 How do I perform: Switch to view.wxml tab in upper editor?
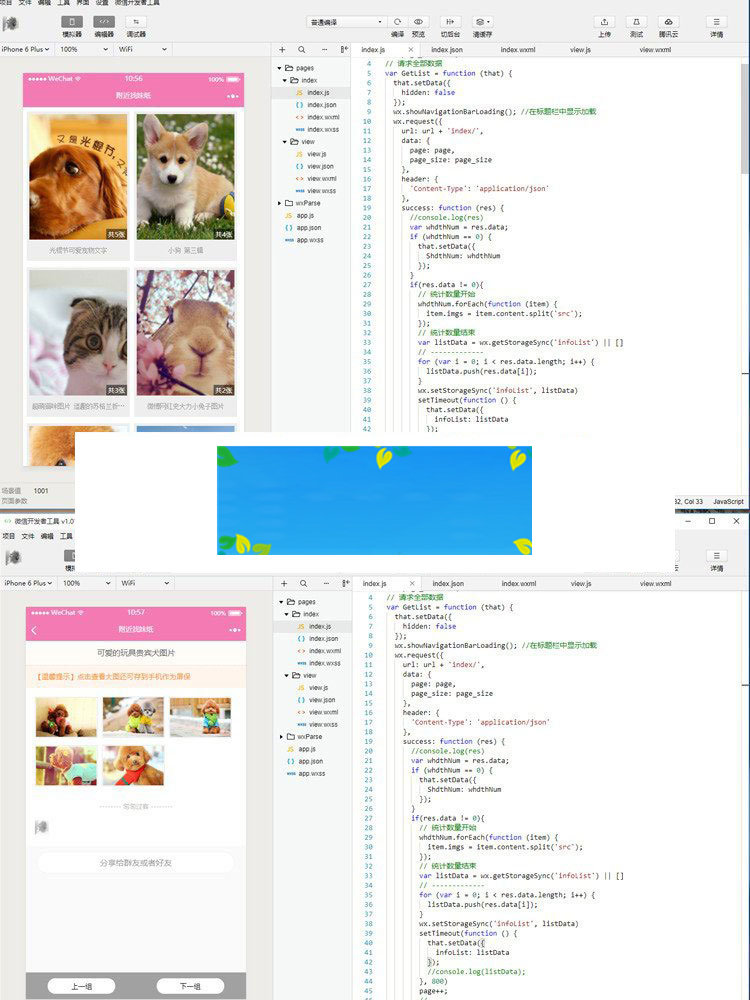(655, 49)
